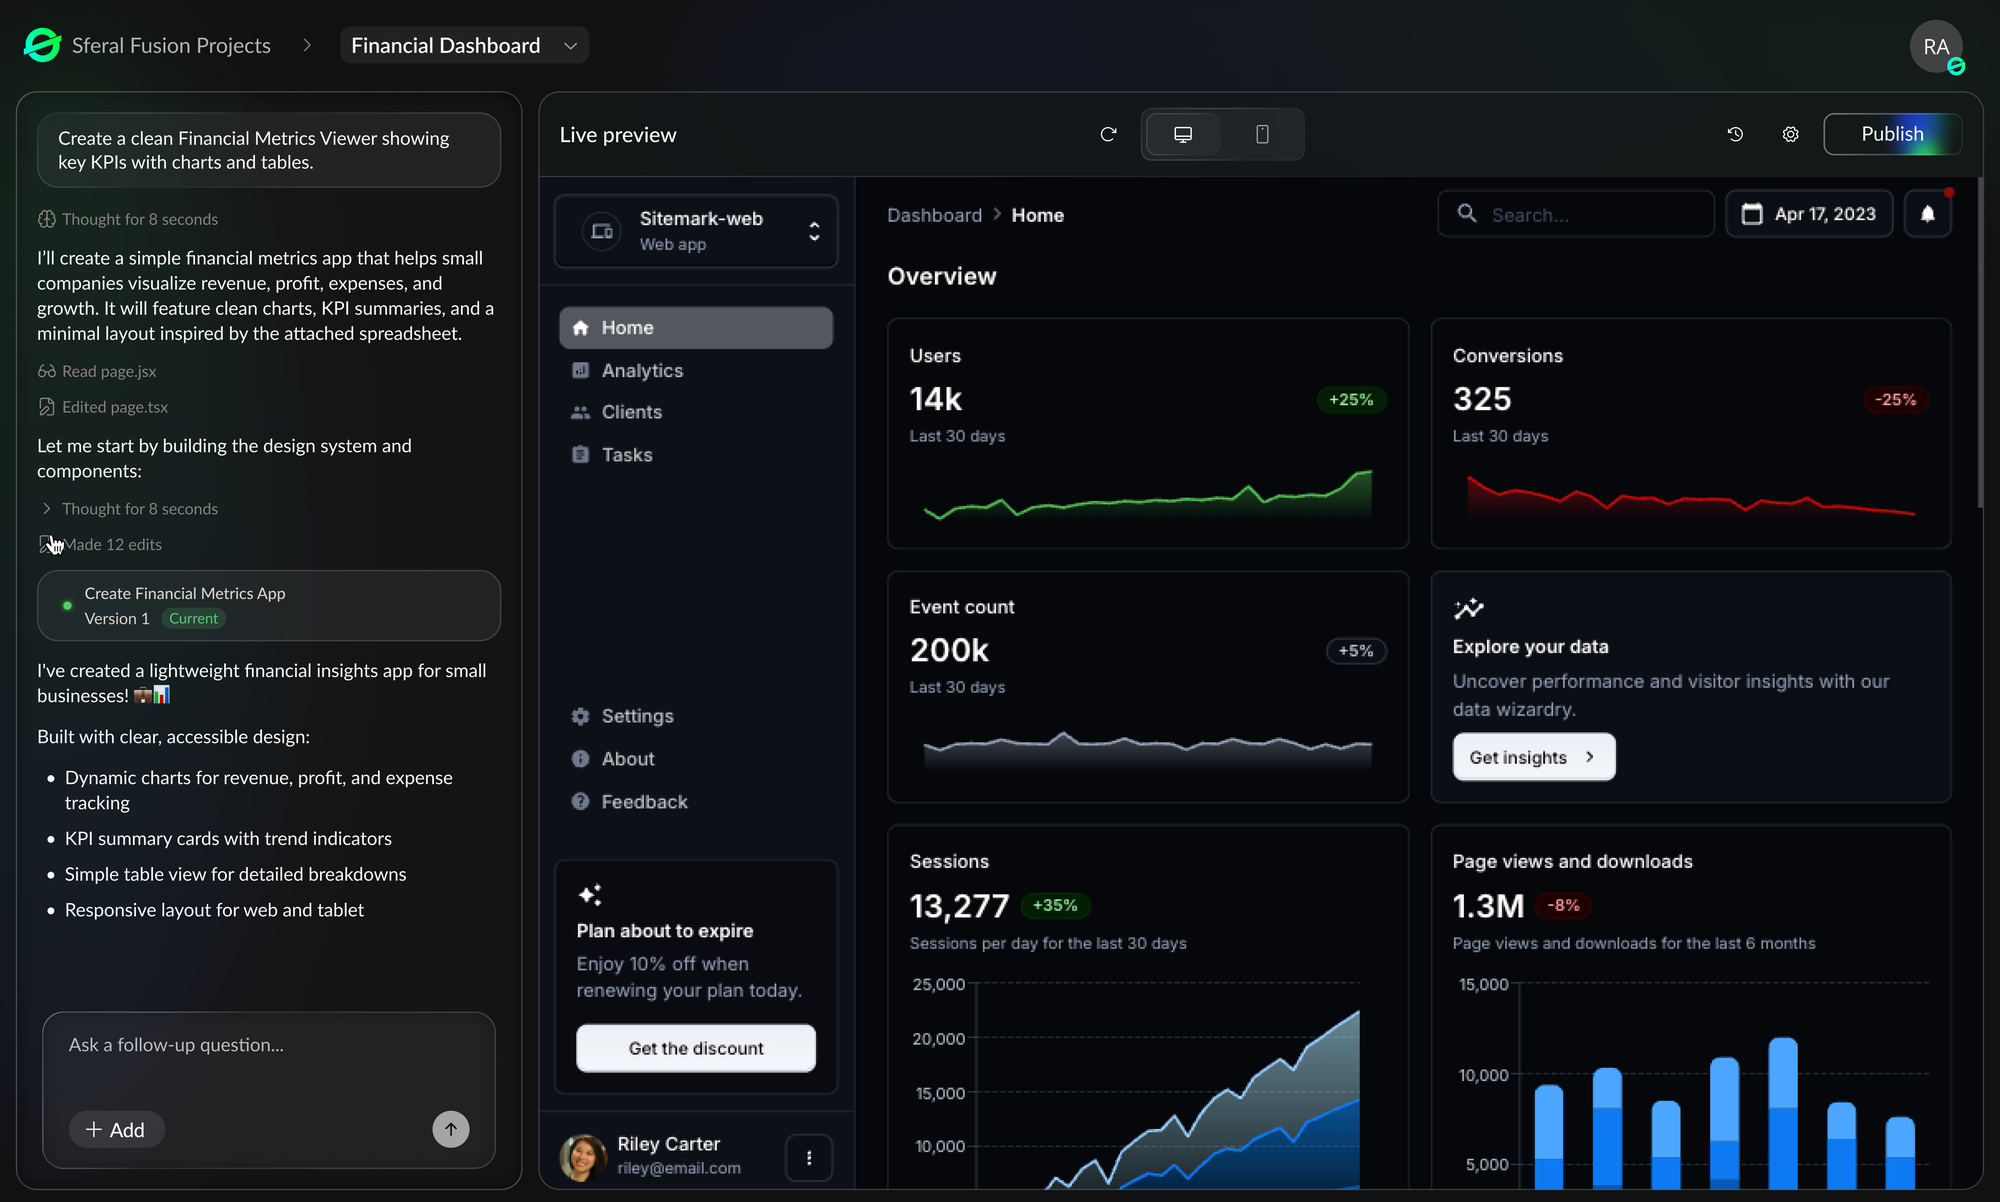Focus Ask a follow-up question field
Viewport: 2000px width, 1202px height.
click(x=269, y=1045)
